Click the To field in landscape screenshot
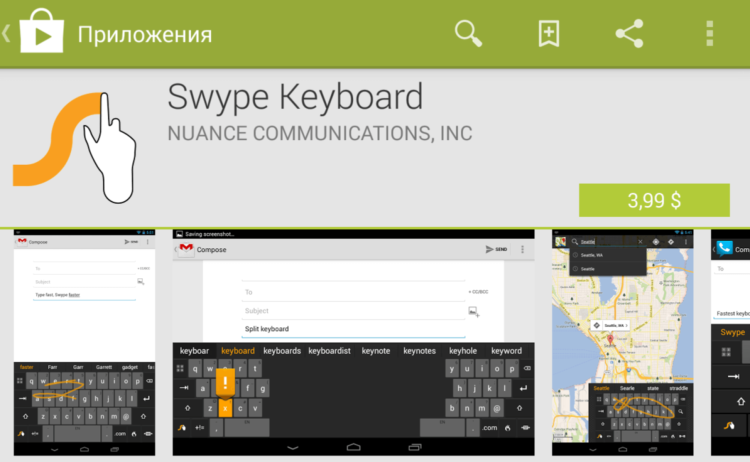The image size is (750, 462). (x=353, y=292)
